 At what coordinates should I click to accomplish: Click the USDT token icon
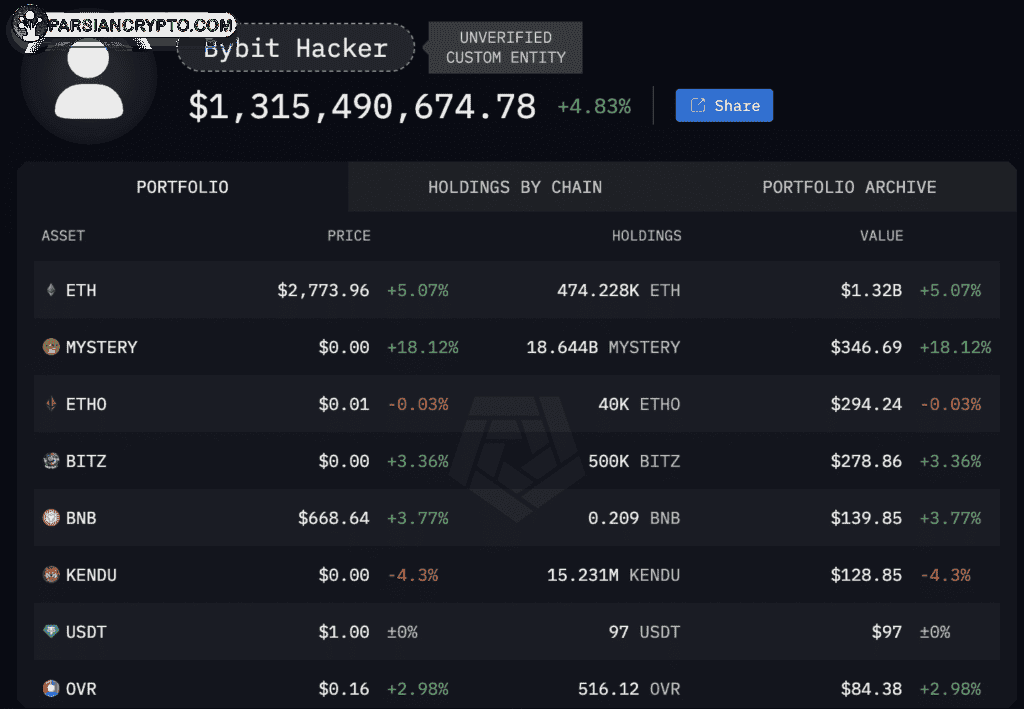(x=51, y=631)
